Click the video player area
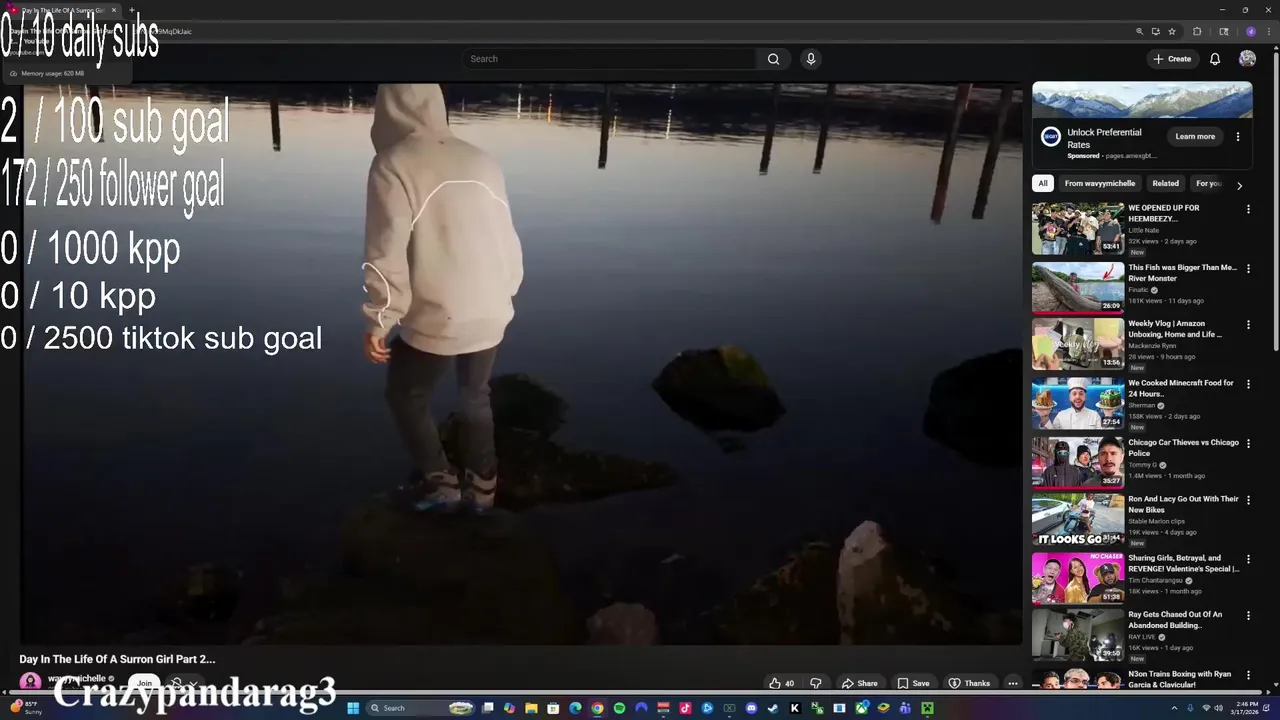This screenshot has width=1280, height=720. click(x=521, y=364)
